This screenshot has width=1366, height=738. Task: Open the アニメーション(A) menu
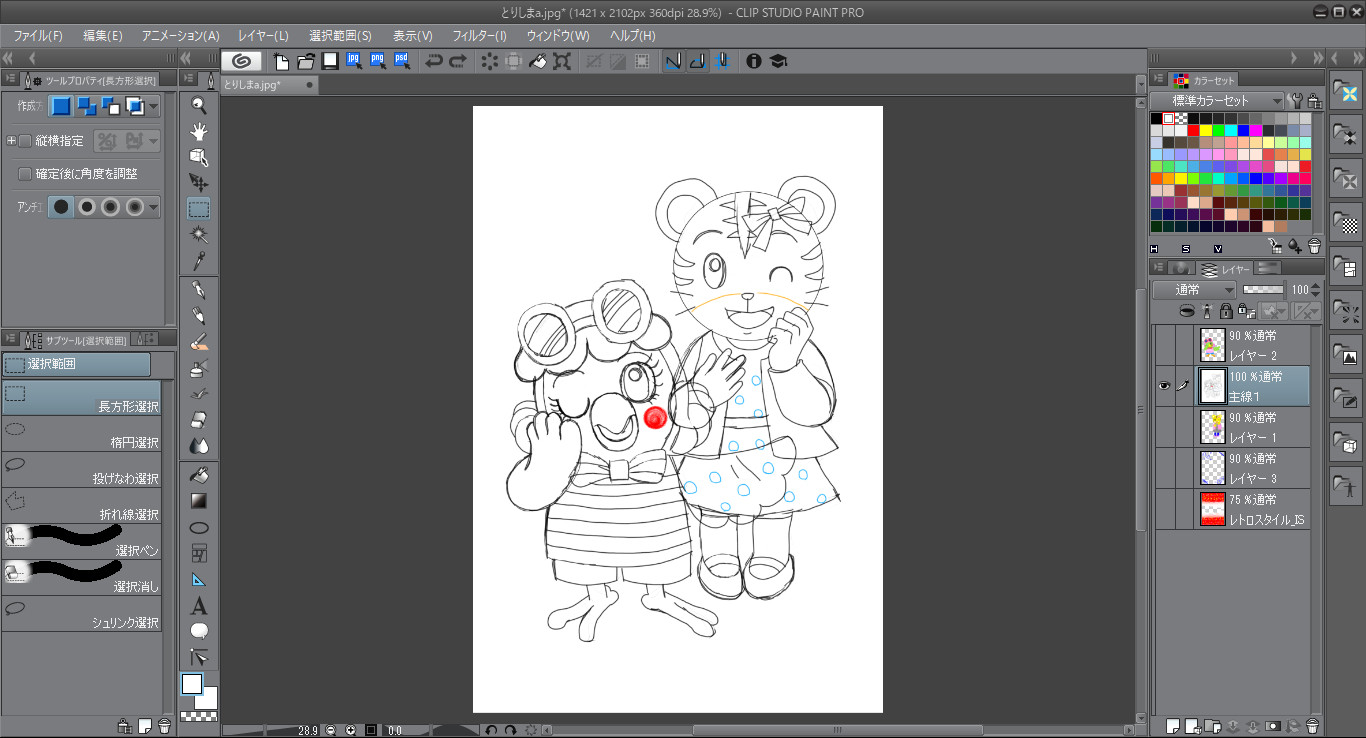(181, 35)
